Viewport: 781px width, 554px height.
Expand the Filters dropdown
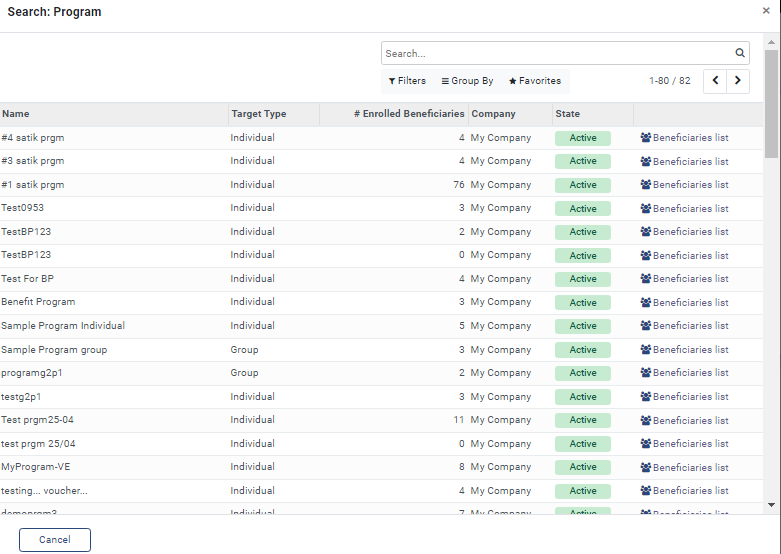click(407, 81)
